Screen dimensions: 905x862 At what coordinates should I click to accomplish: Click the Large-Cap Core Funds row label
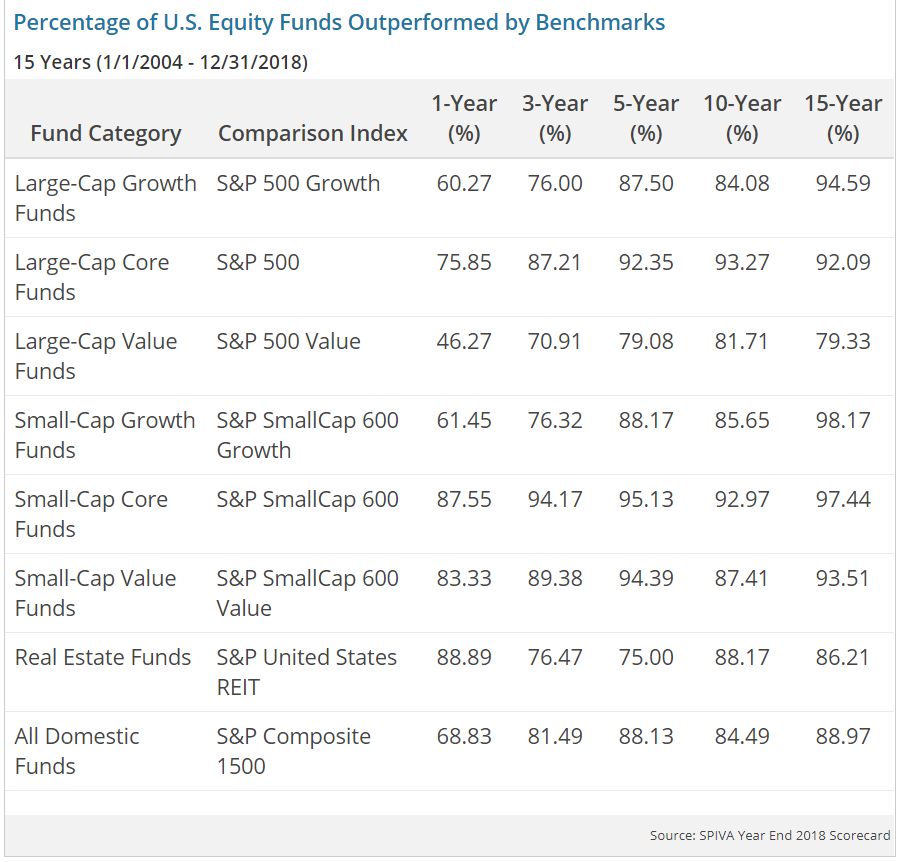coord(92,277)
